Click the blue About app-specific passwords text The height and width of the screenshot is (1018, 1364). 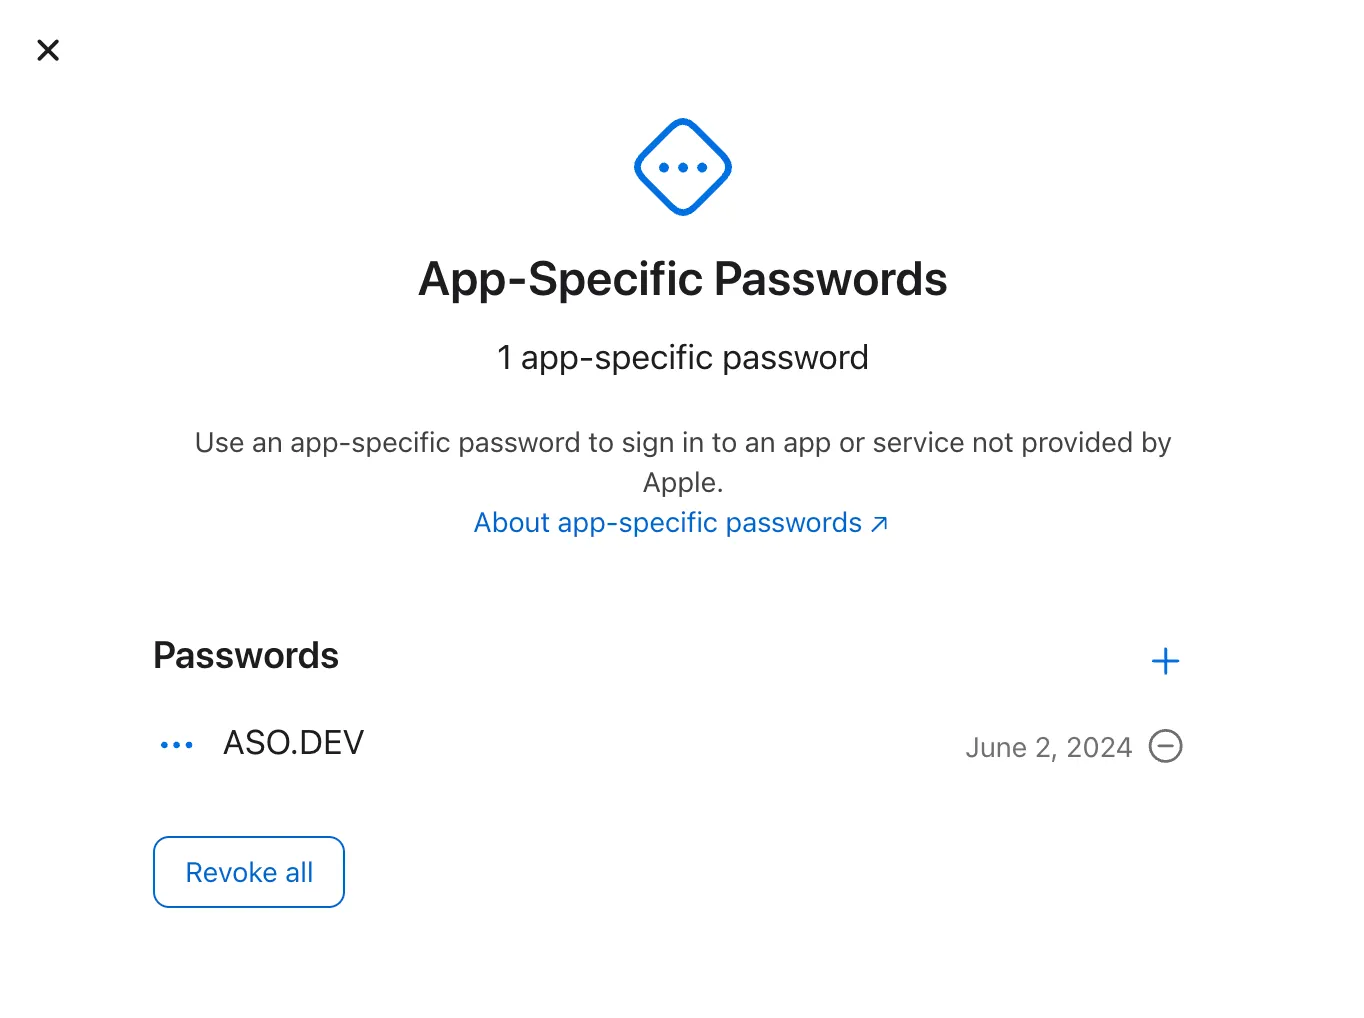pos(667,522)
